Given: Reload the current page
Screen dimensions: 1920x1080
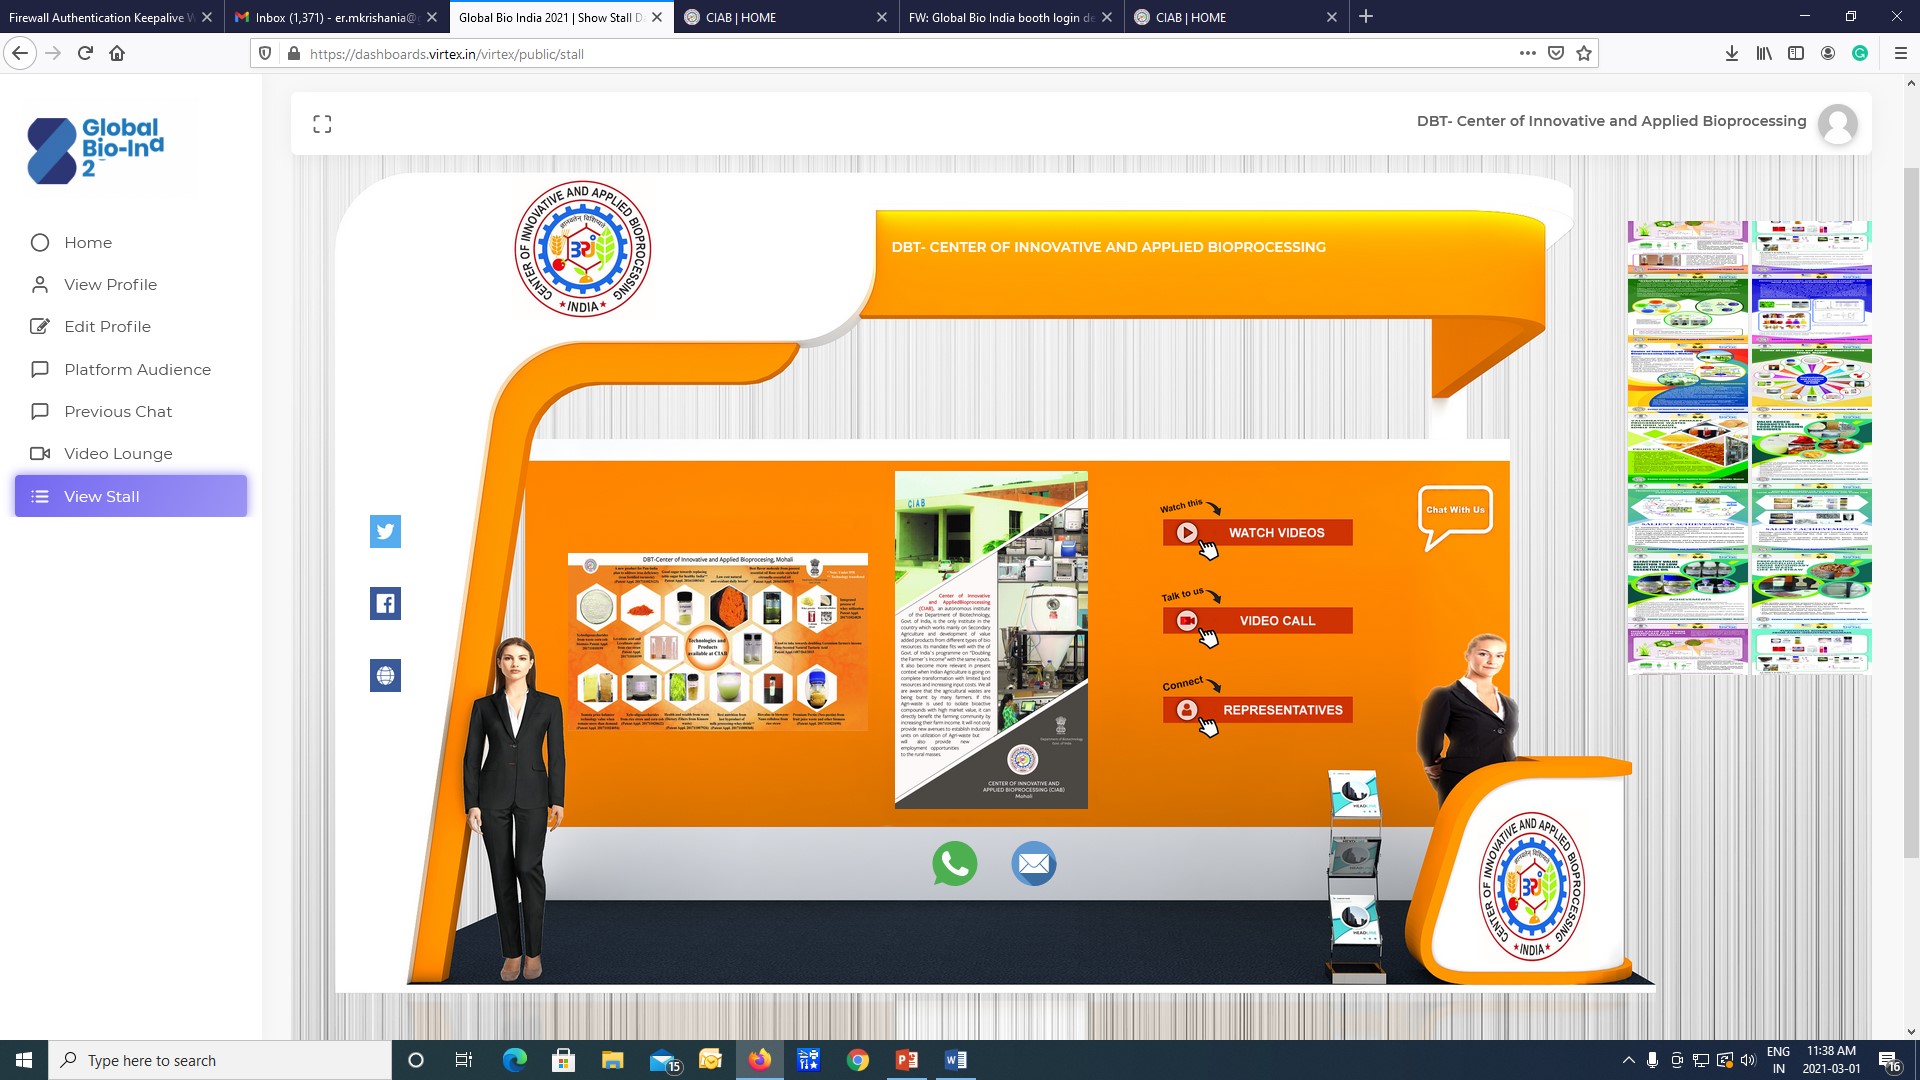Looking at the screenshot, I should coord(85,53).
